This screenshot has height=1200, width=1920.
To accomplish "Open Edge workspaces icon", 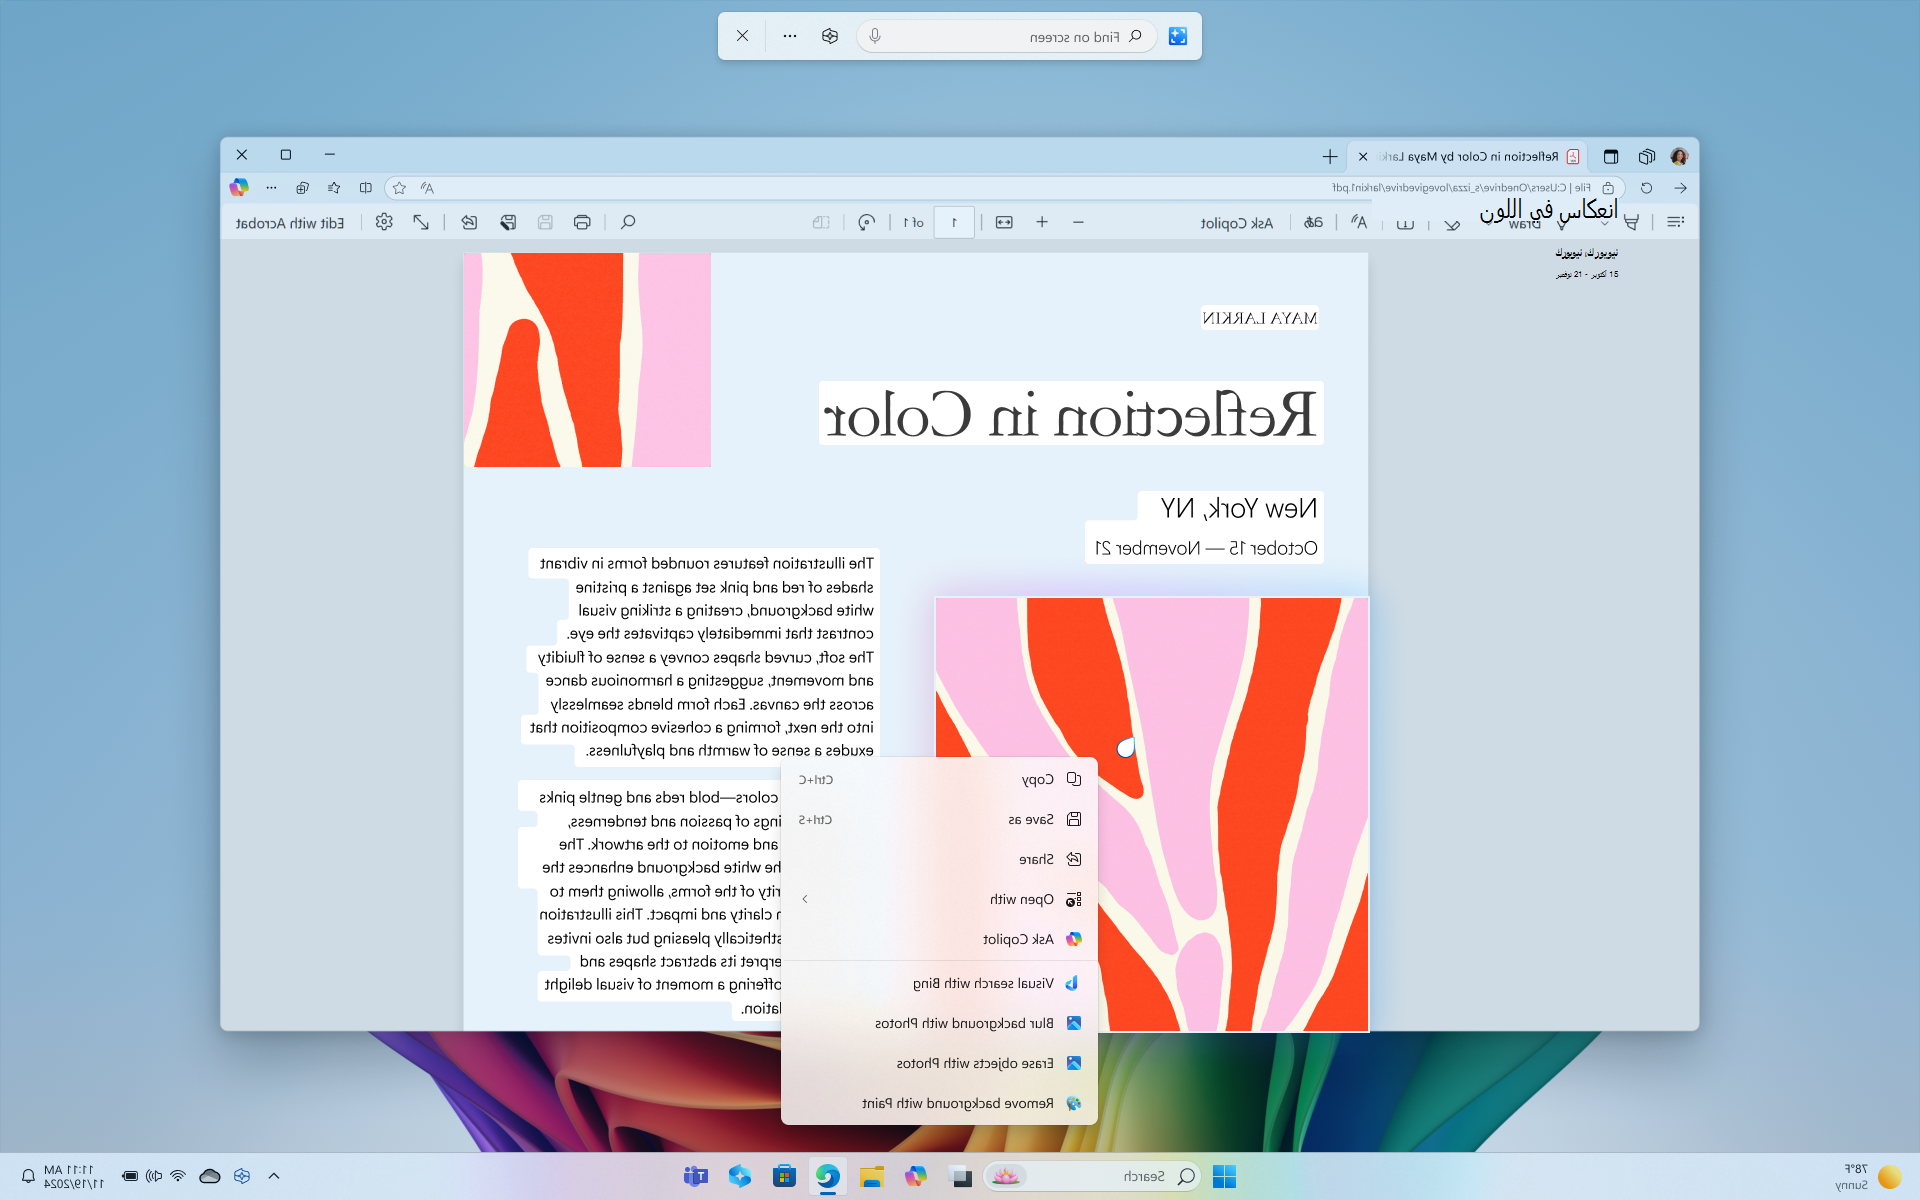I will (x=1647, y=156).
